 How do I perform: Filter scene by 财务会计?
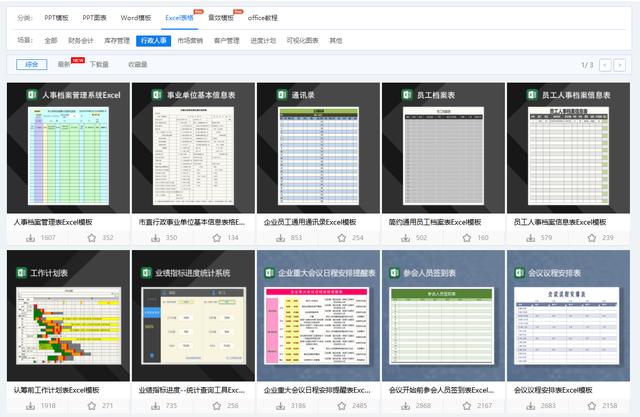coord(81,41)
